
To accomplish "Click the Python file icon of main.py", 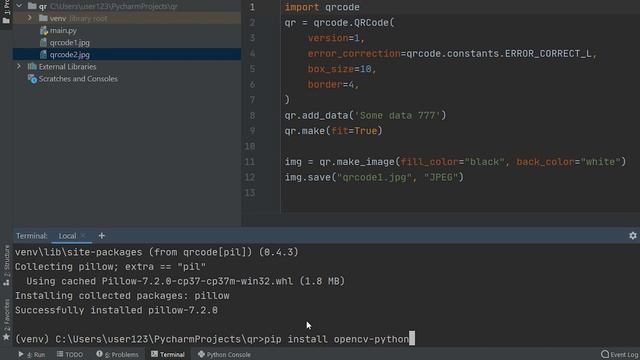I will (44, 30).
